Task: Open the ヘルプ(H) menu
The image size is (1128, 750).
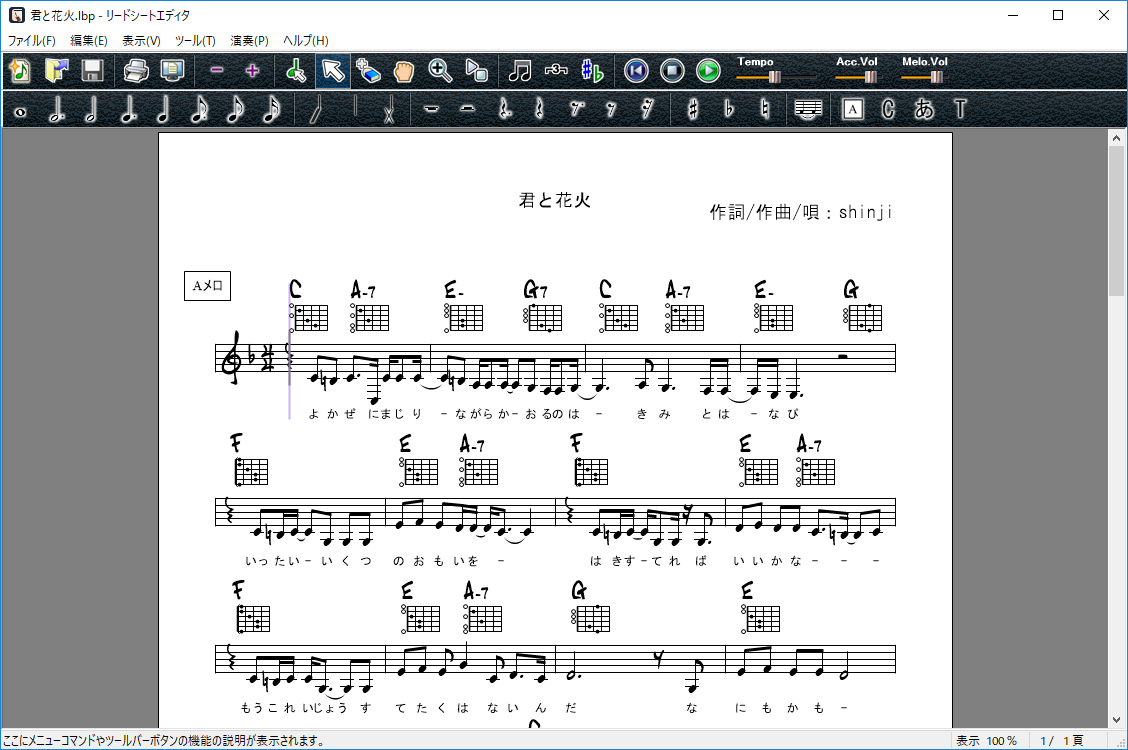Action: tap(306, 40)
